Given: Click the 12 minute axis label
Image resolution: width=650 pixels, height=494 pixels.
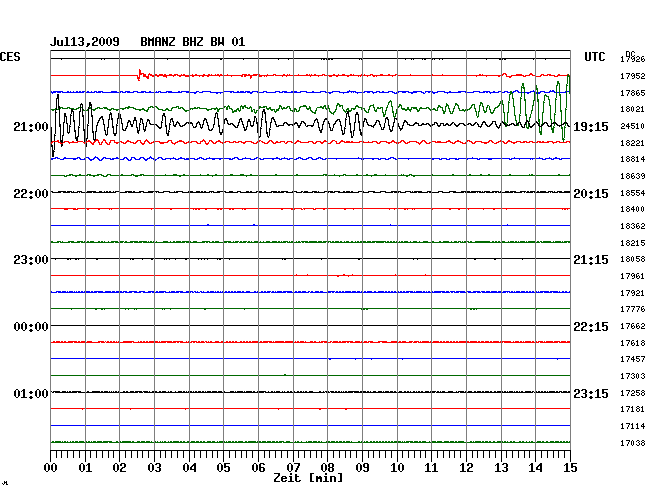Looking at the screenshot, I should click(x=466, y=468).
